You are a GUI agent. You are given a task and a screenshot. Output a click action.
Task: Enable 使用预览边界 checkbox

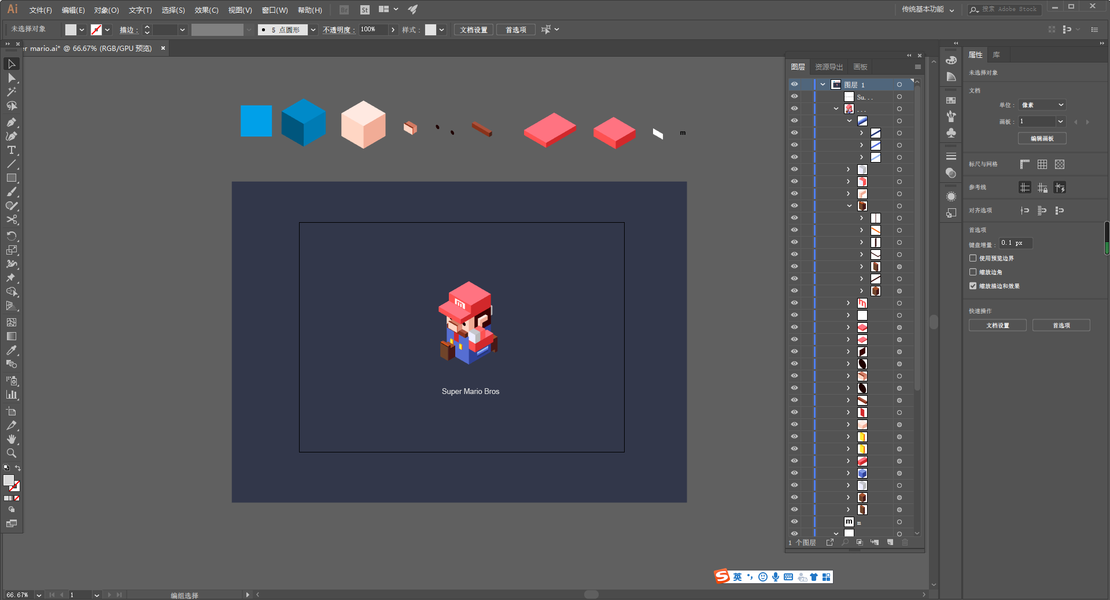click(x=973, y=258)
